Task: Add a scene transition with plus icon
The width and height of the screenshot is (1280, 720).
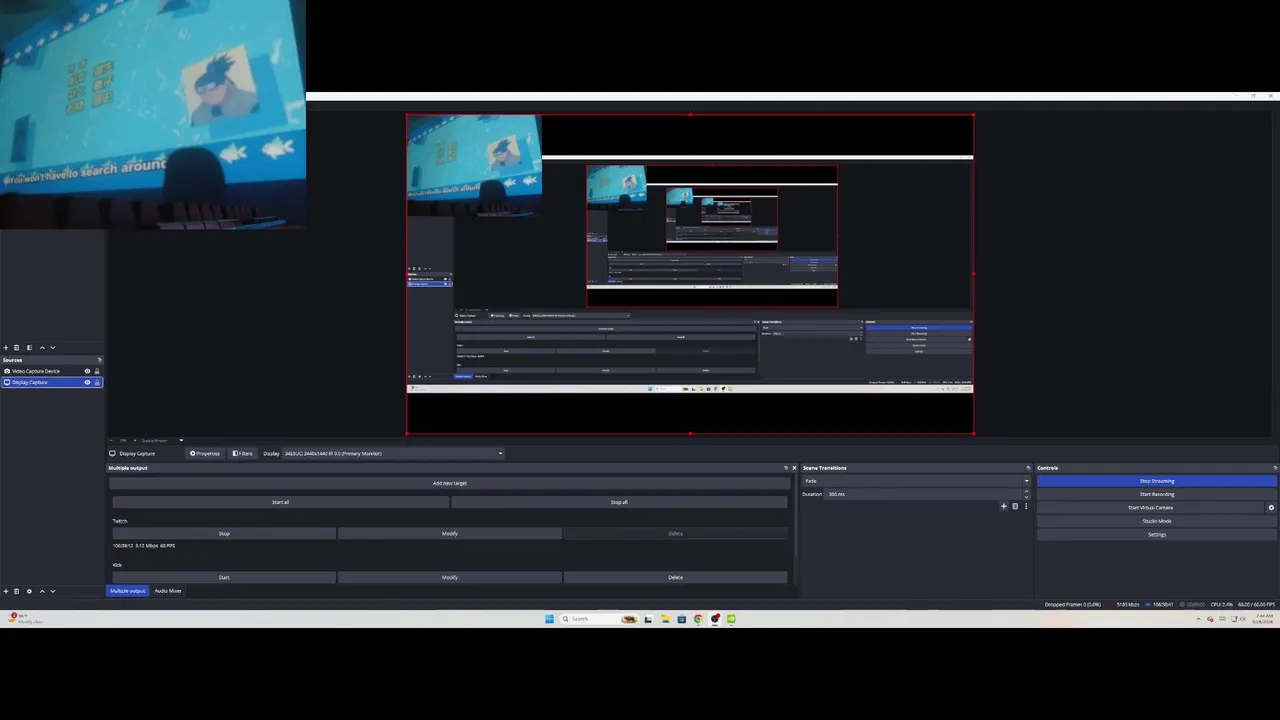Action: click(x=1004, y=506)
